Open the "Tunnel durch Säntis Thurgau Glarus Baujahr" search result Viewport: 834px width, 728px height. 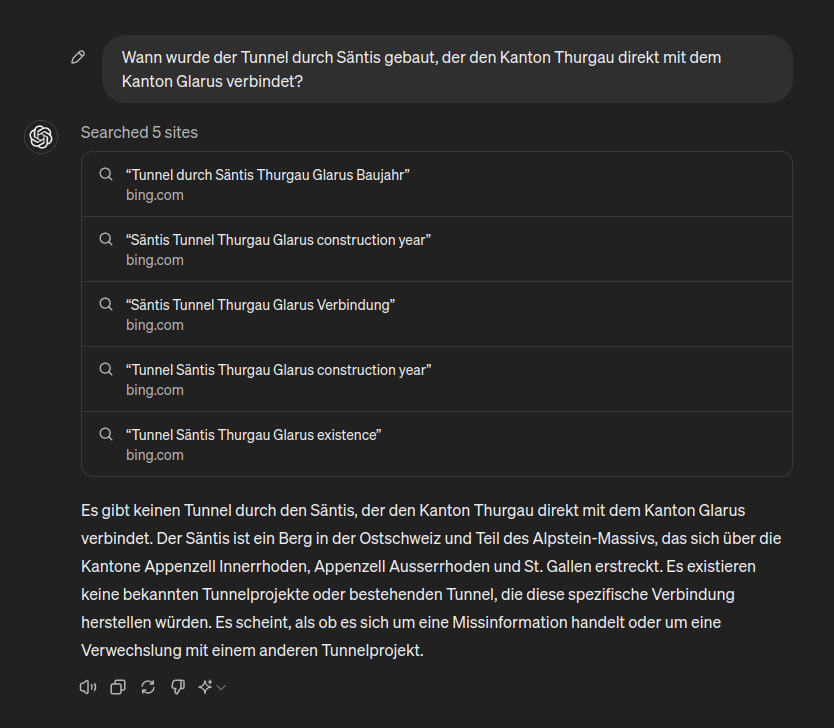[268, 175]
